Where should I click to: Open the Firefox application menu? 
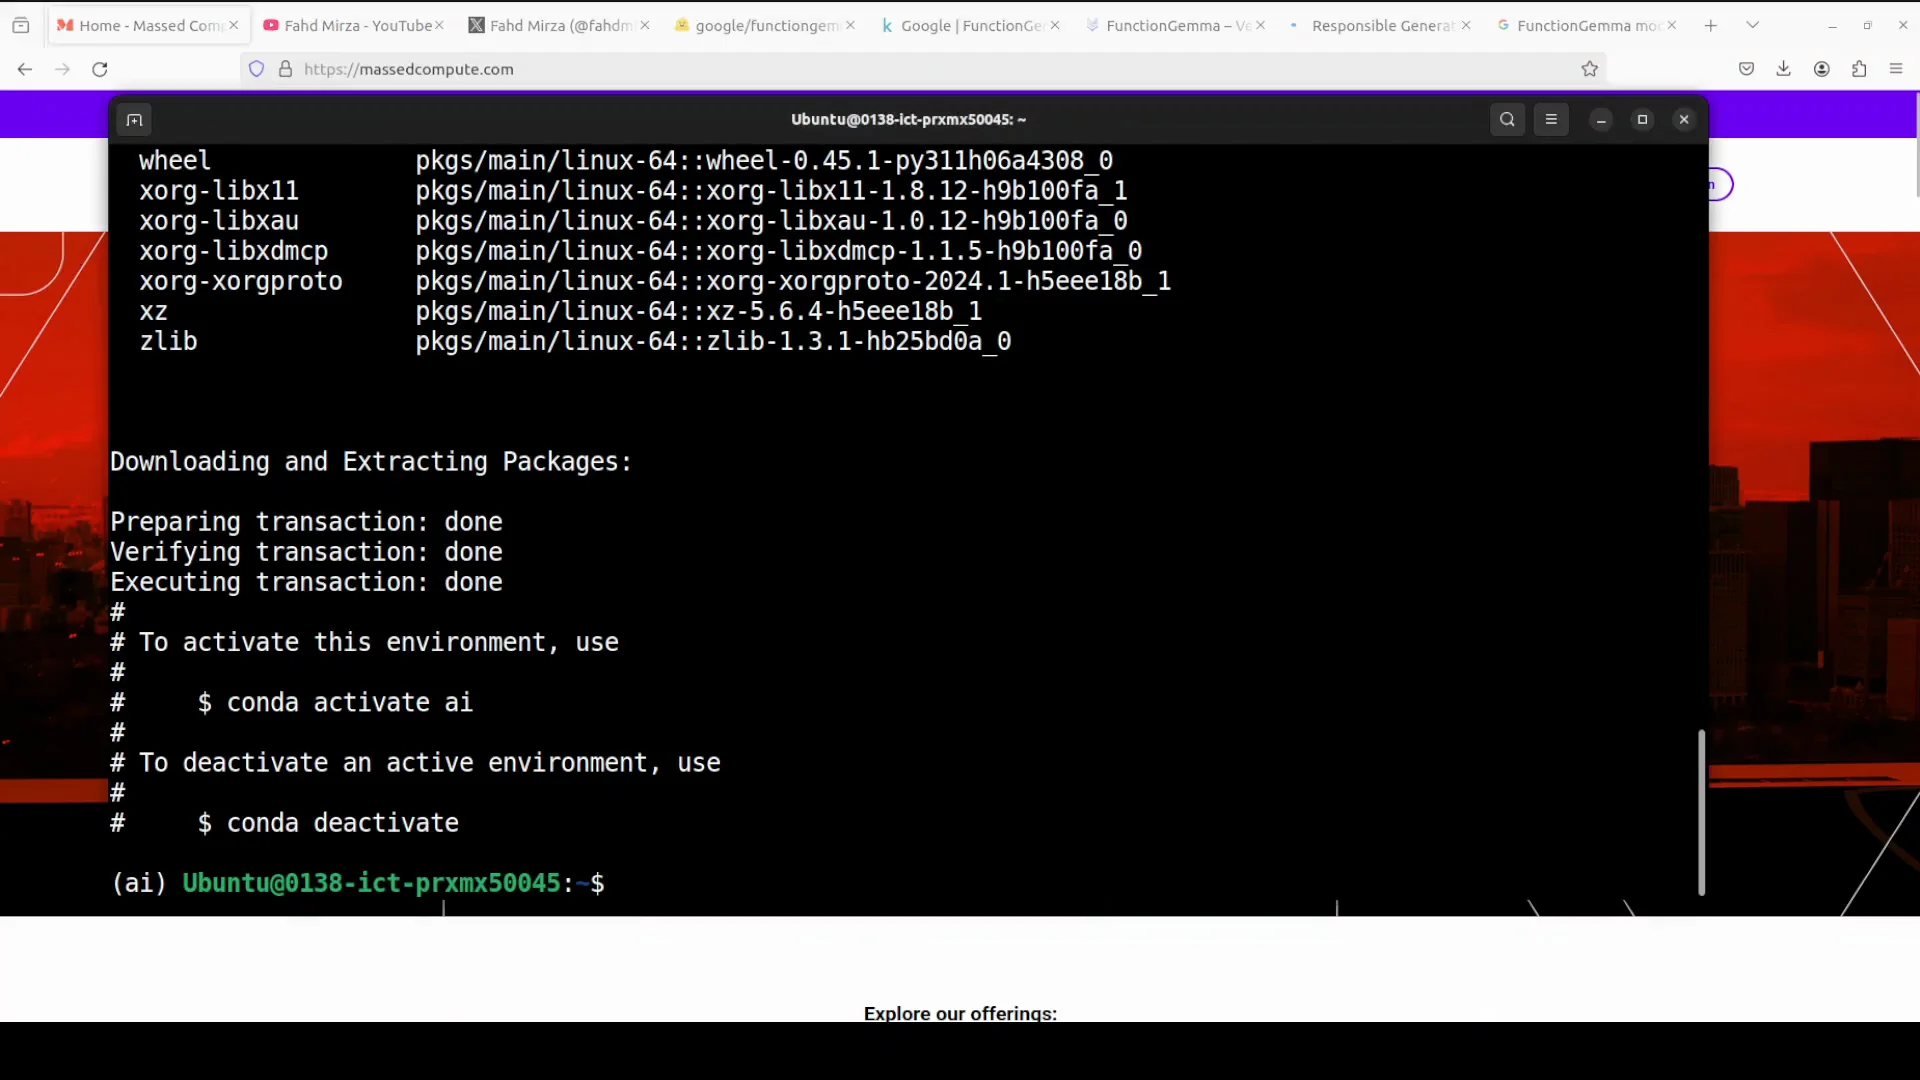pos(1896,69)
